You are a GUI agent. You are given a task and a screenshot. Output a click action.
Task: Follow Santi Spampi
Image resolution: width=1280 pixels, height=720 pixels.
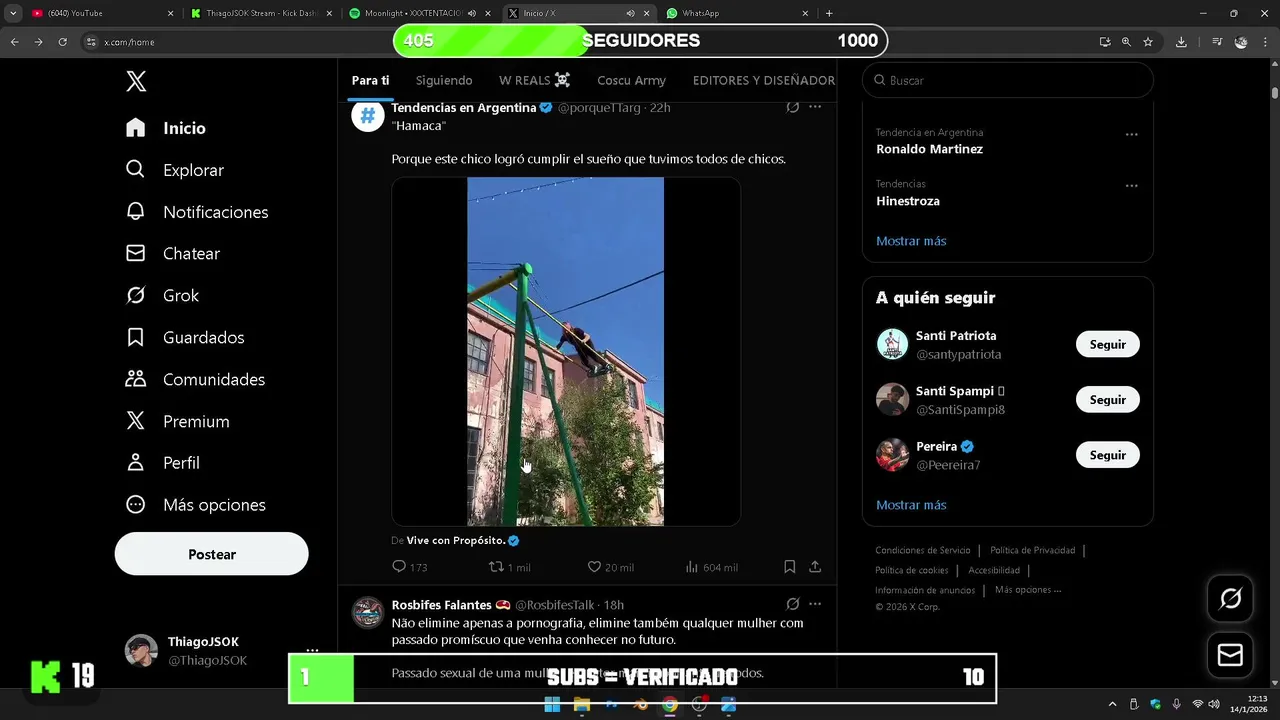click(1107, 400)
